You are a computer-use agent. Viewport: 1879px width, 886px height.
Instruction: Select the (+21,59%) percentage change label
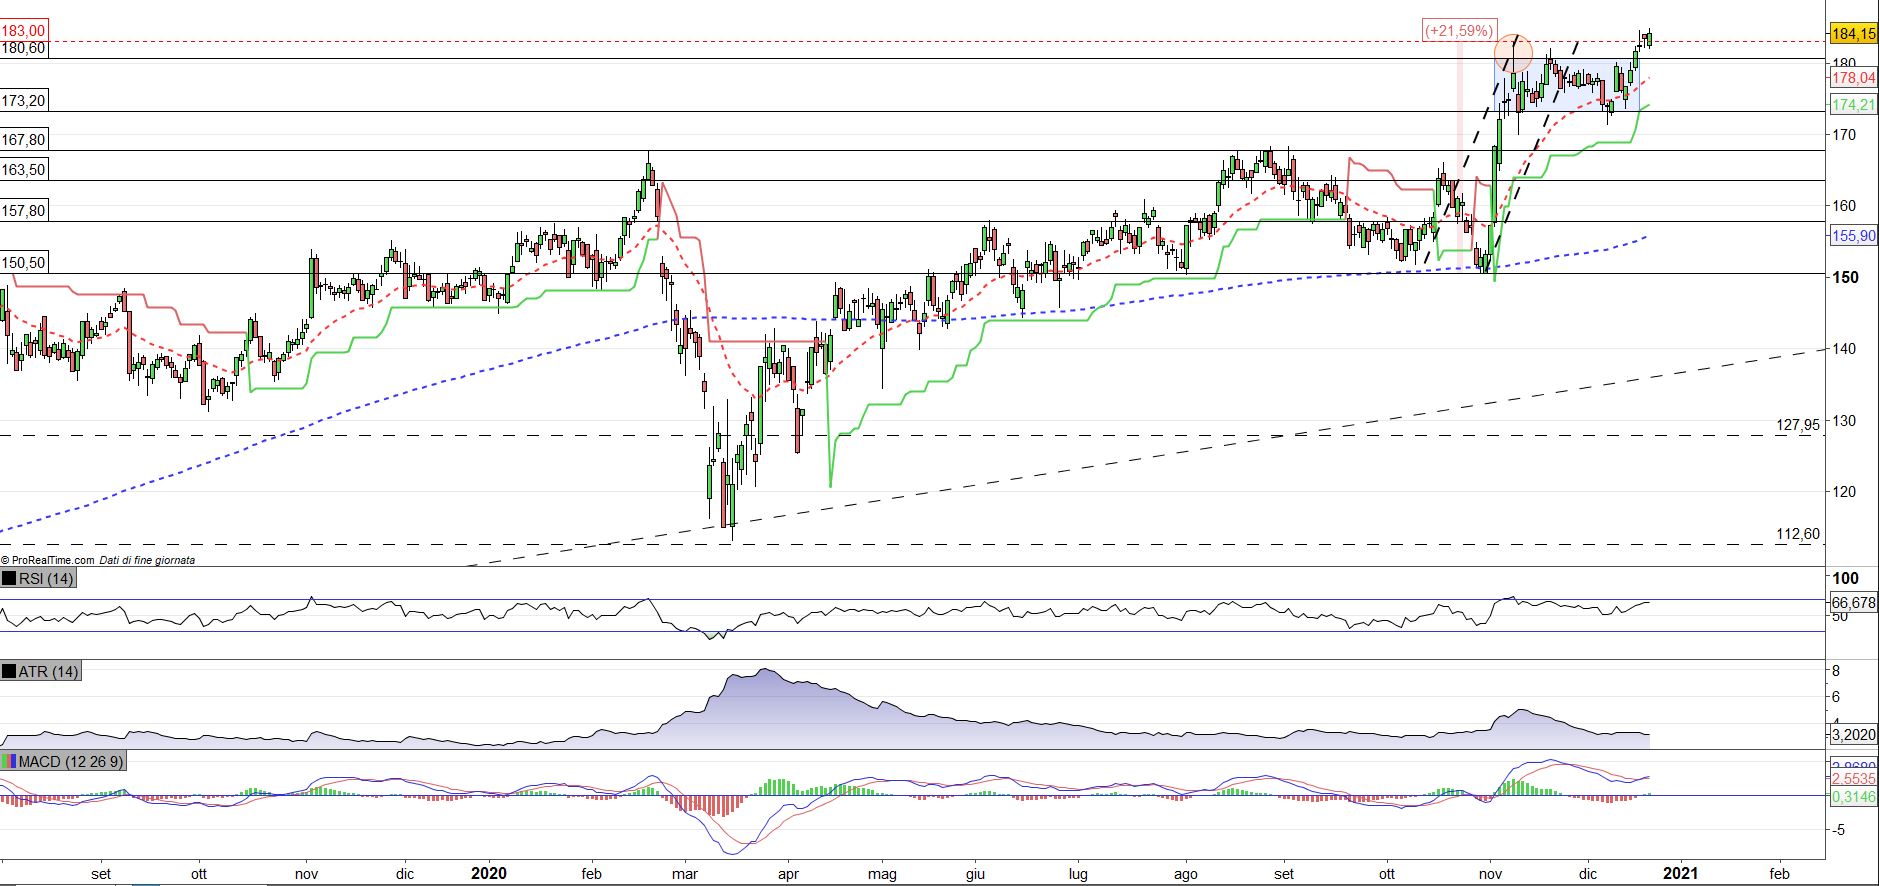[1459, 31]
